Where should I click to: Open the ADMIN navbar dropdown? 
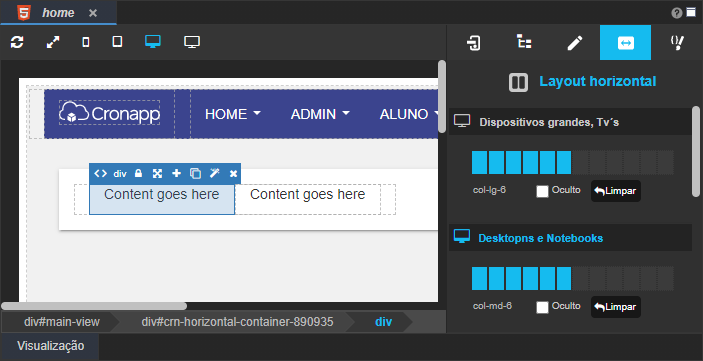pos(320,114)
